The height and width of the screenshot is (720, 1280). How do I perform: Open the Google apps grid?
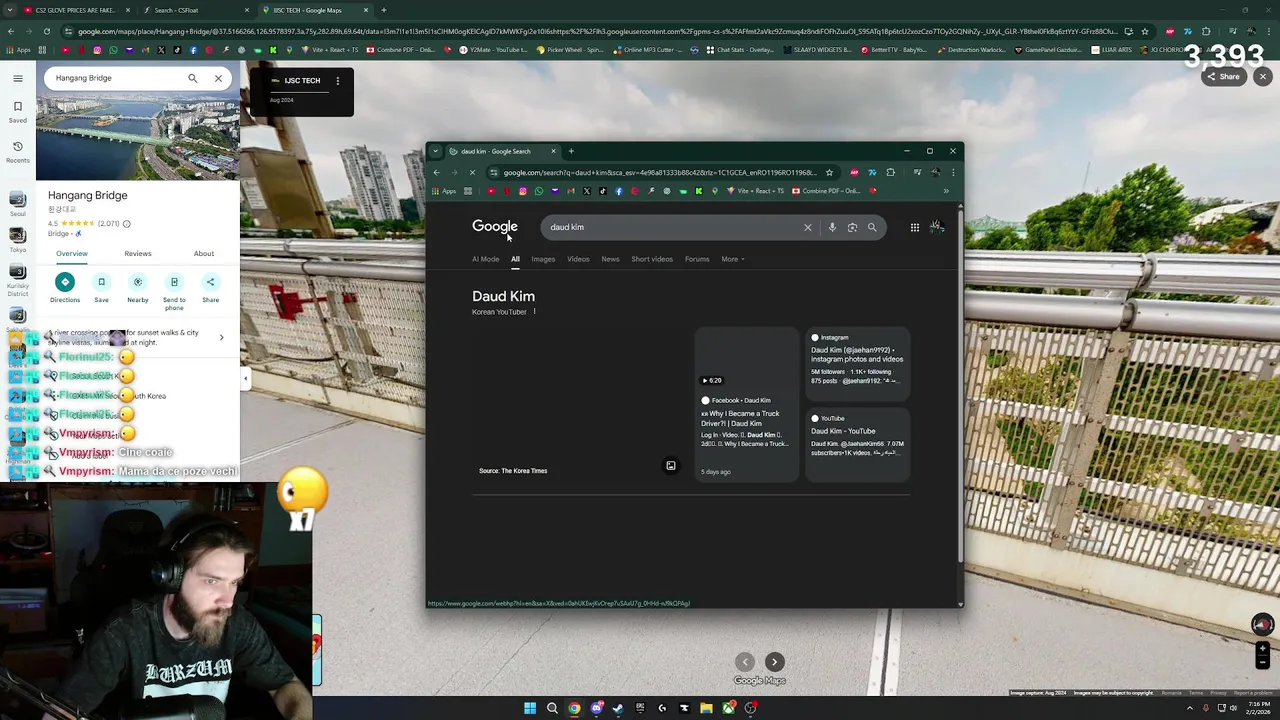coord(914,227)
